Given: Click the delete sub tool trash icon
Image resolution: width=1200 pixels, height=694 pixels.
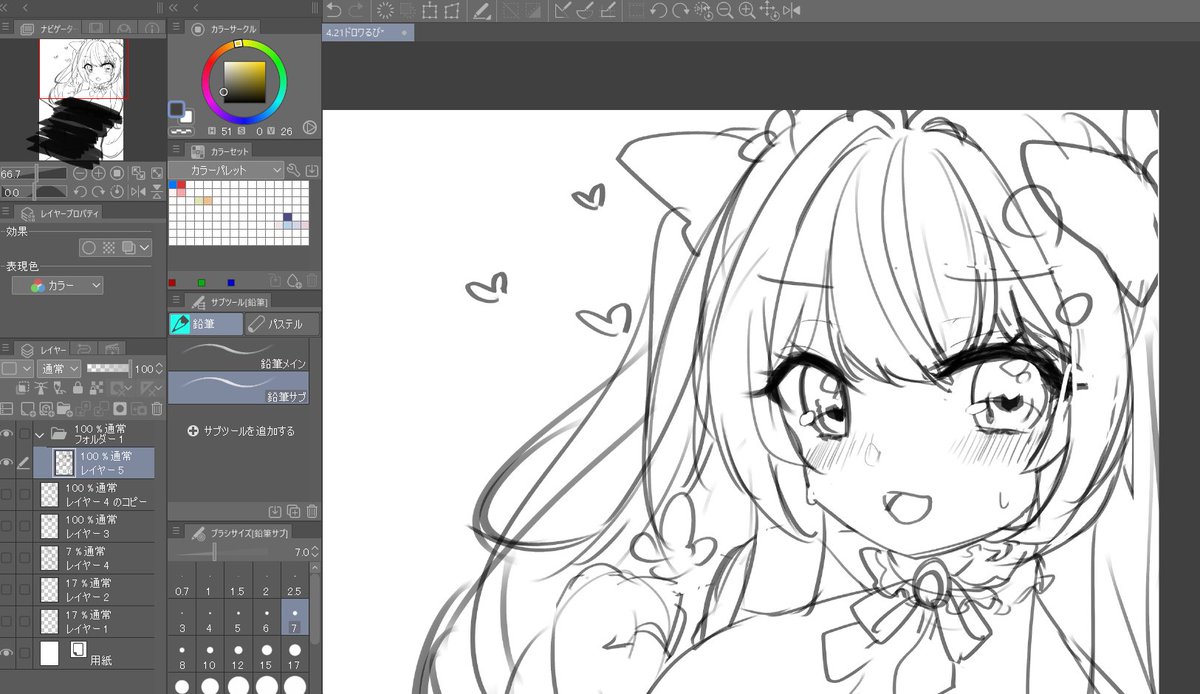Looking at the screenshot, I should click(x=312, y=511).
